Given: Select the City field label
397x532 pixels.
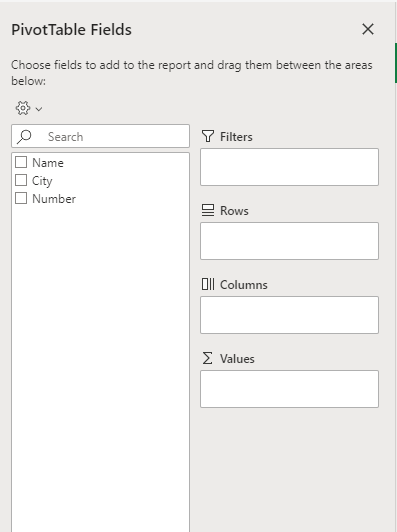Looking at the screenshot, I should point(42,181).
